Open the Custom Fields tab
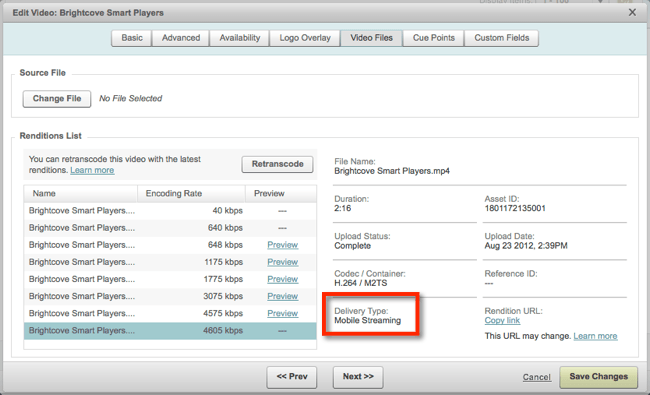The width and height of the screenshot is (650, 395). pyautogui.click(x=502, y=38)
